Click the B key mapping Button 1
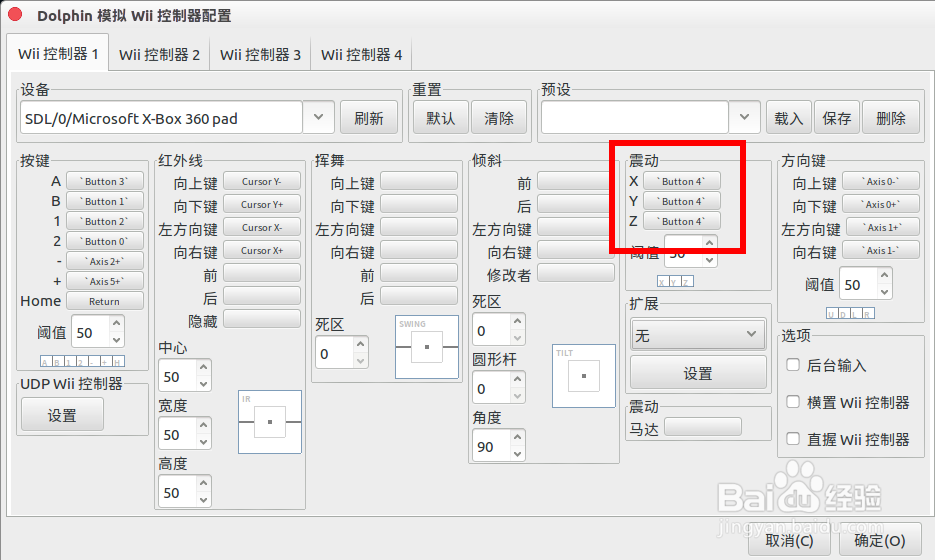 click(105, 202)
